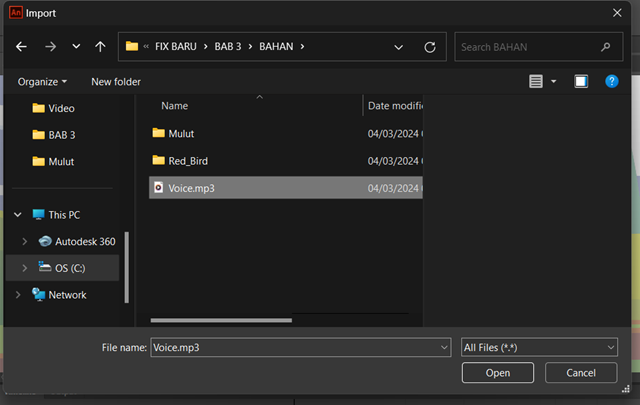Select This PC in navigation pane

(56, 215)
